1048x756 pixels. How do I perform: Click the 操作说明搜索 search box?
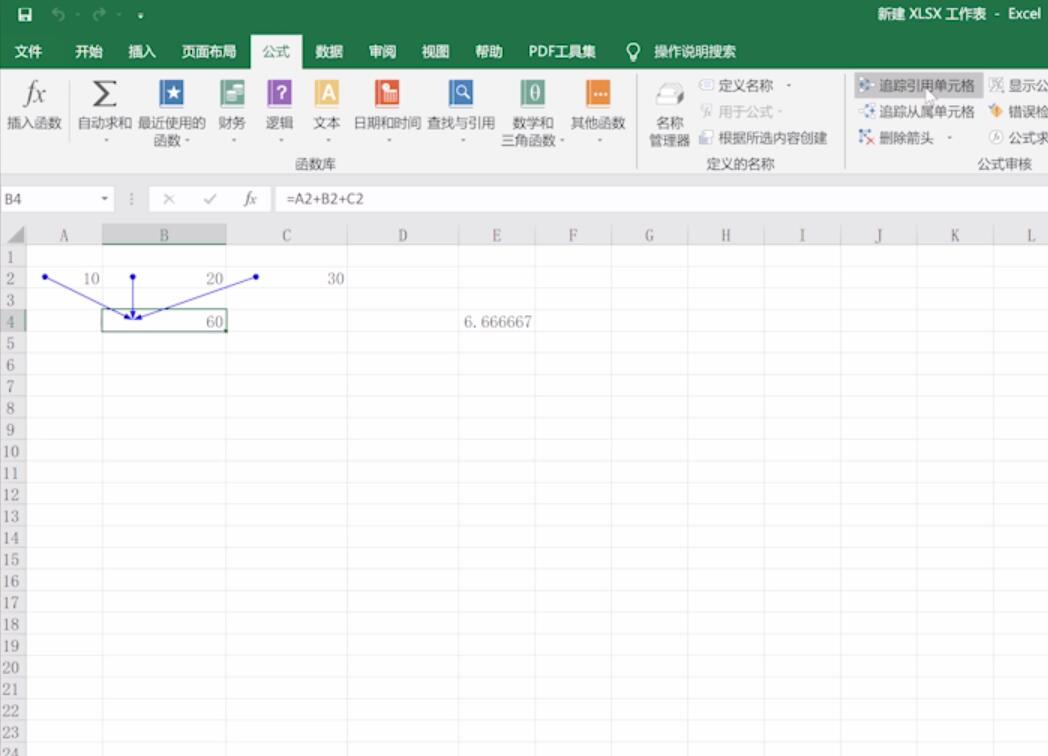pyautogui.click(x=694, y=51)
